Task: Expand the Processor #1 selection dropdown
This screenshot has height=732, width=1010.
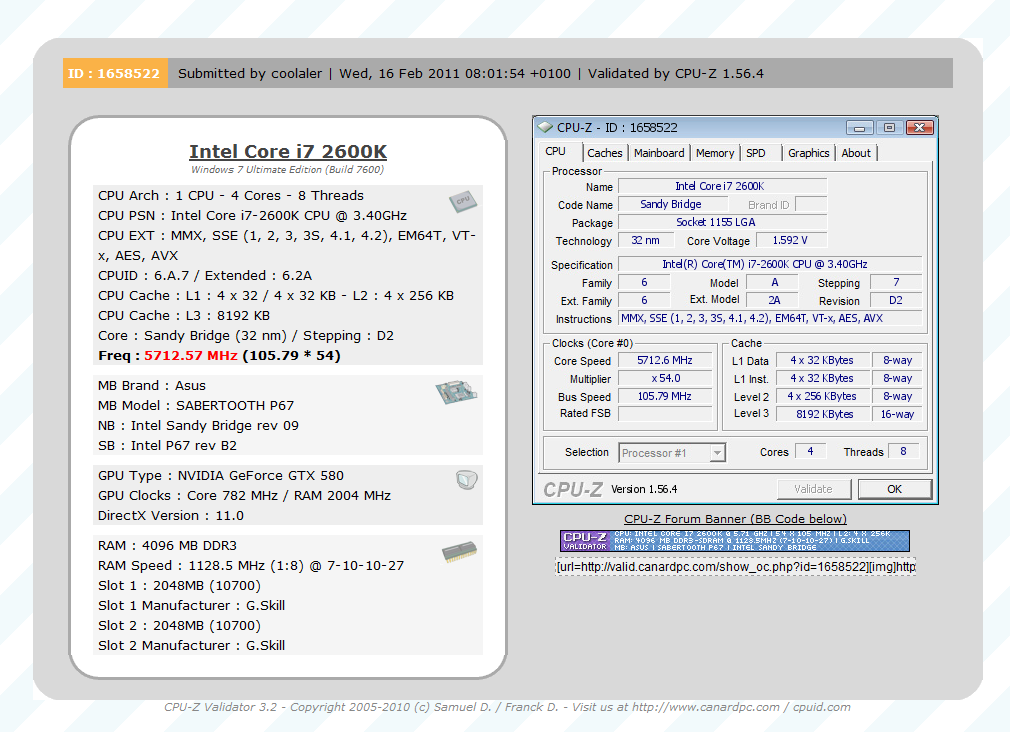Action: click(x=717, y=453)
